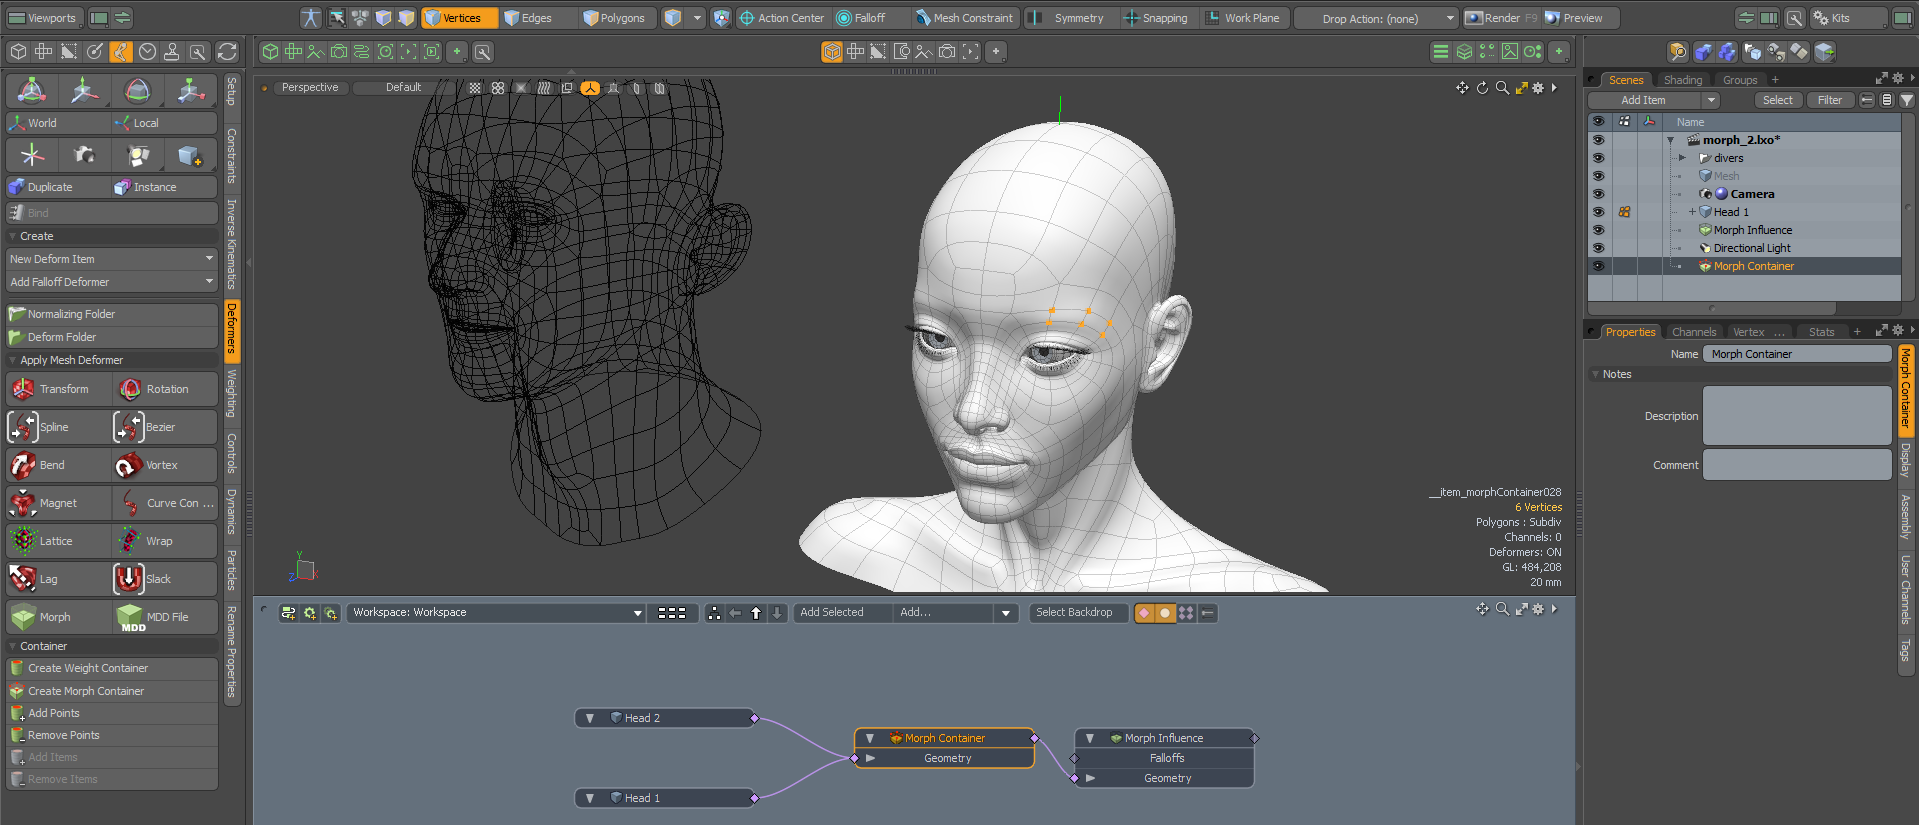
Task: Open the Channels tab
Action: (x=1693, y=332)
